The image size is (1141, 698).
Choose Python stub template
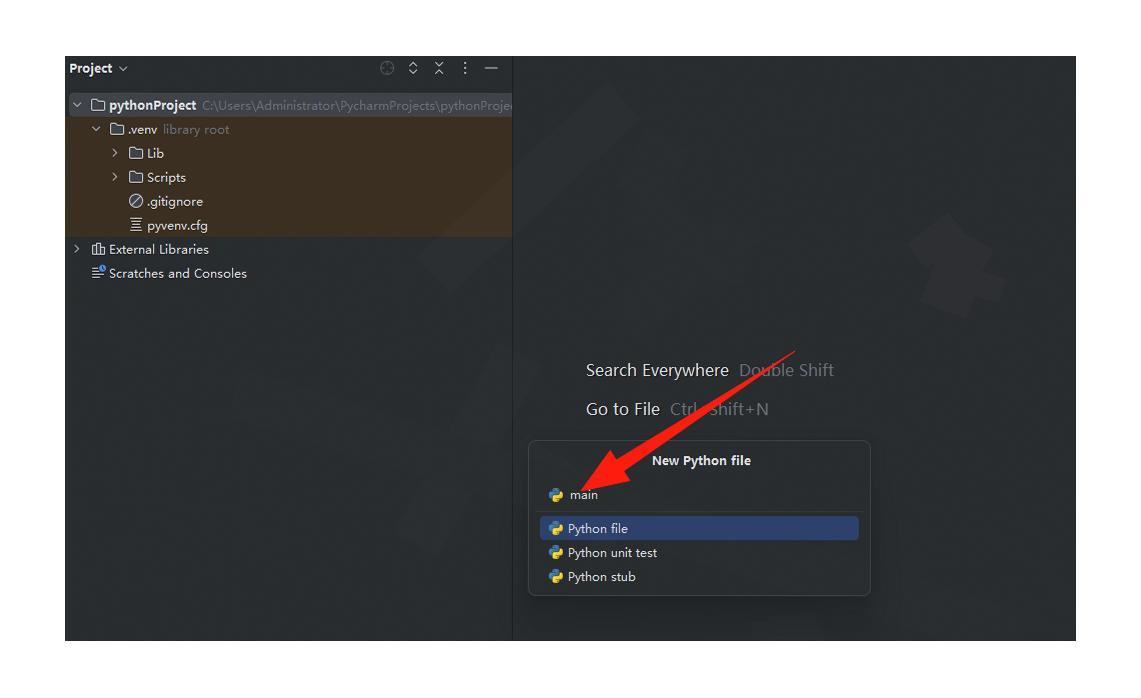(x=601, y=576)
